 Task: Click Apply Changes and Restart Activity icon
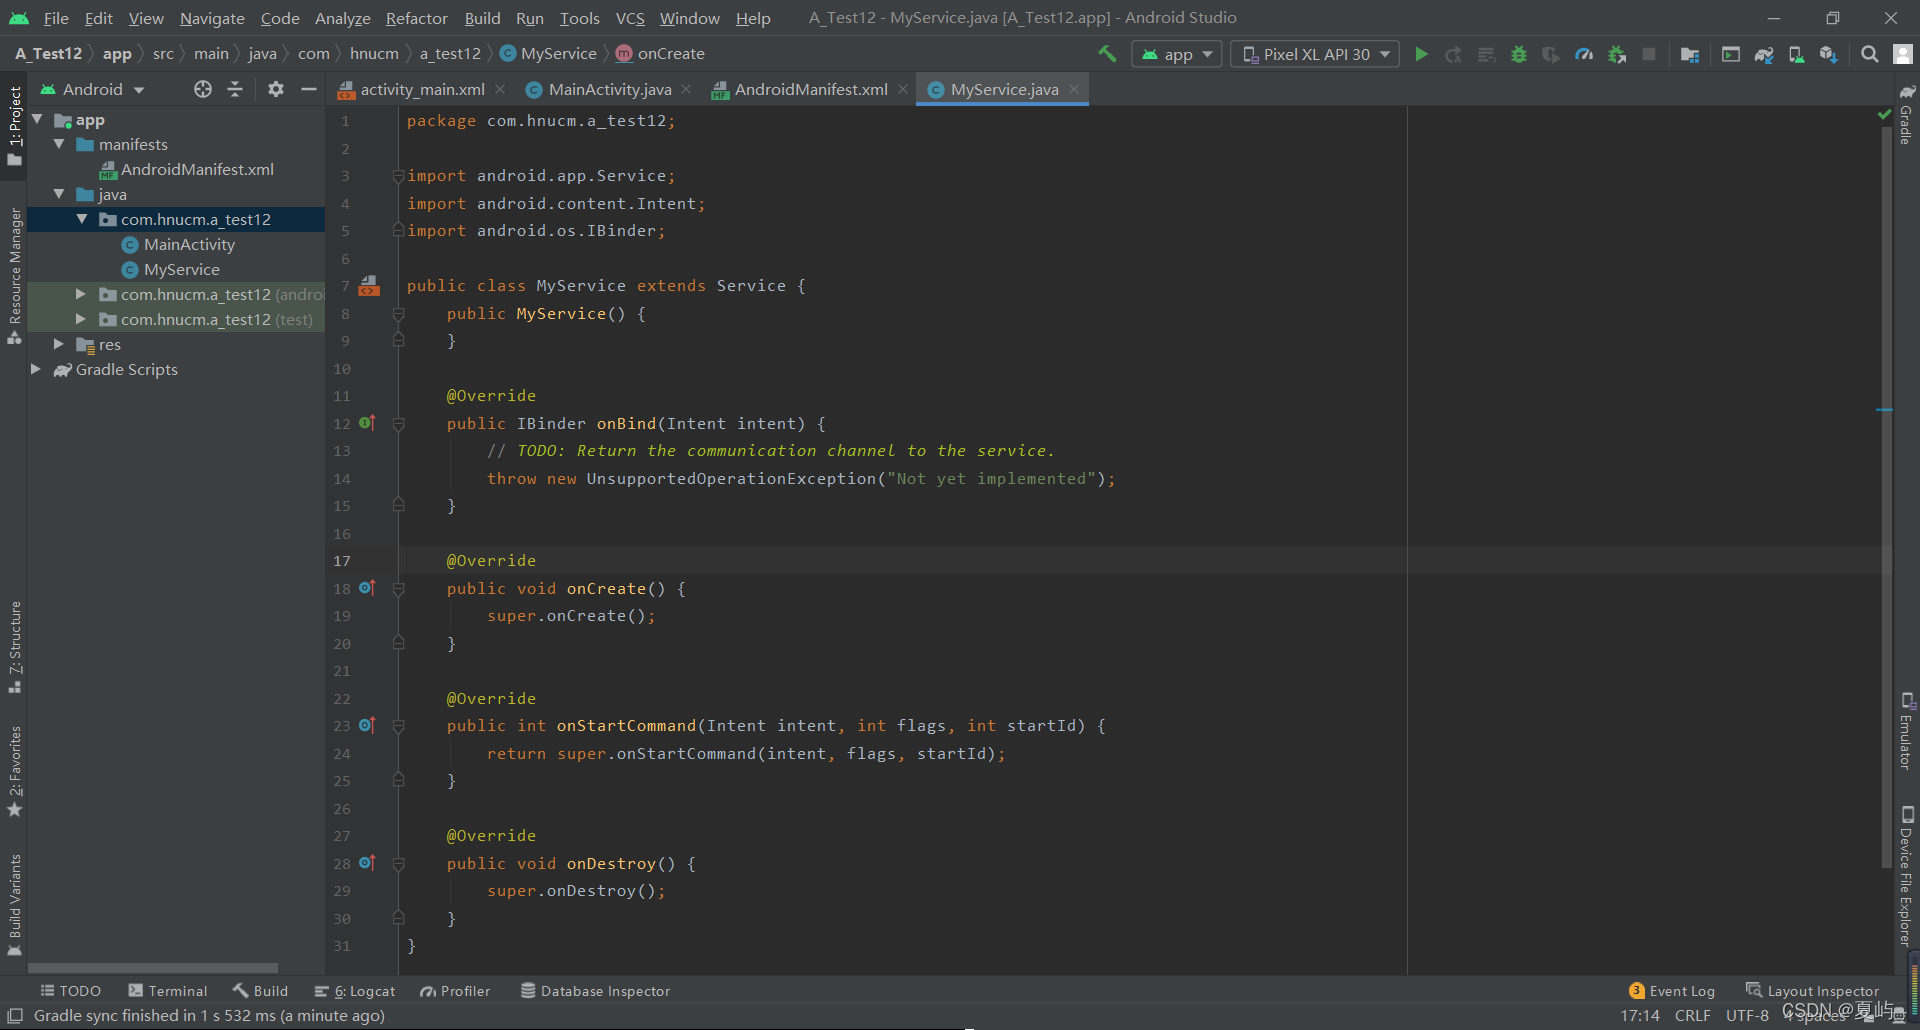click(1454, 54)
